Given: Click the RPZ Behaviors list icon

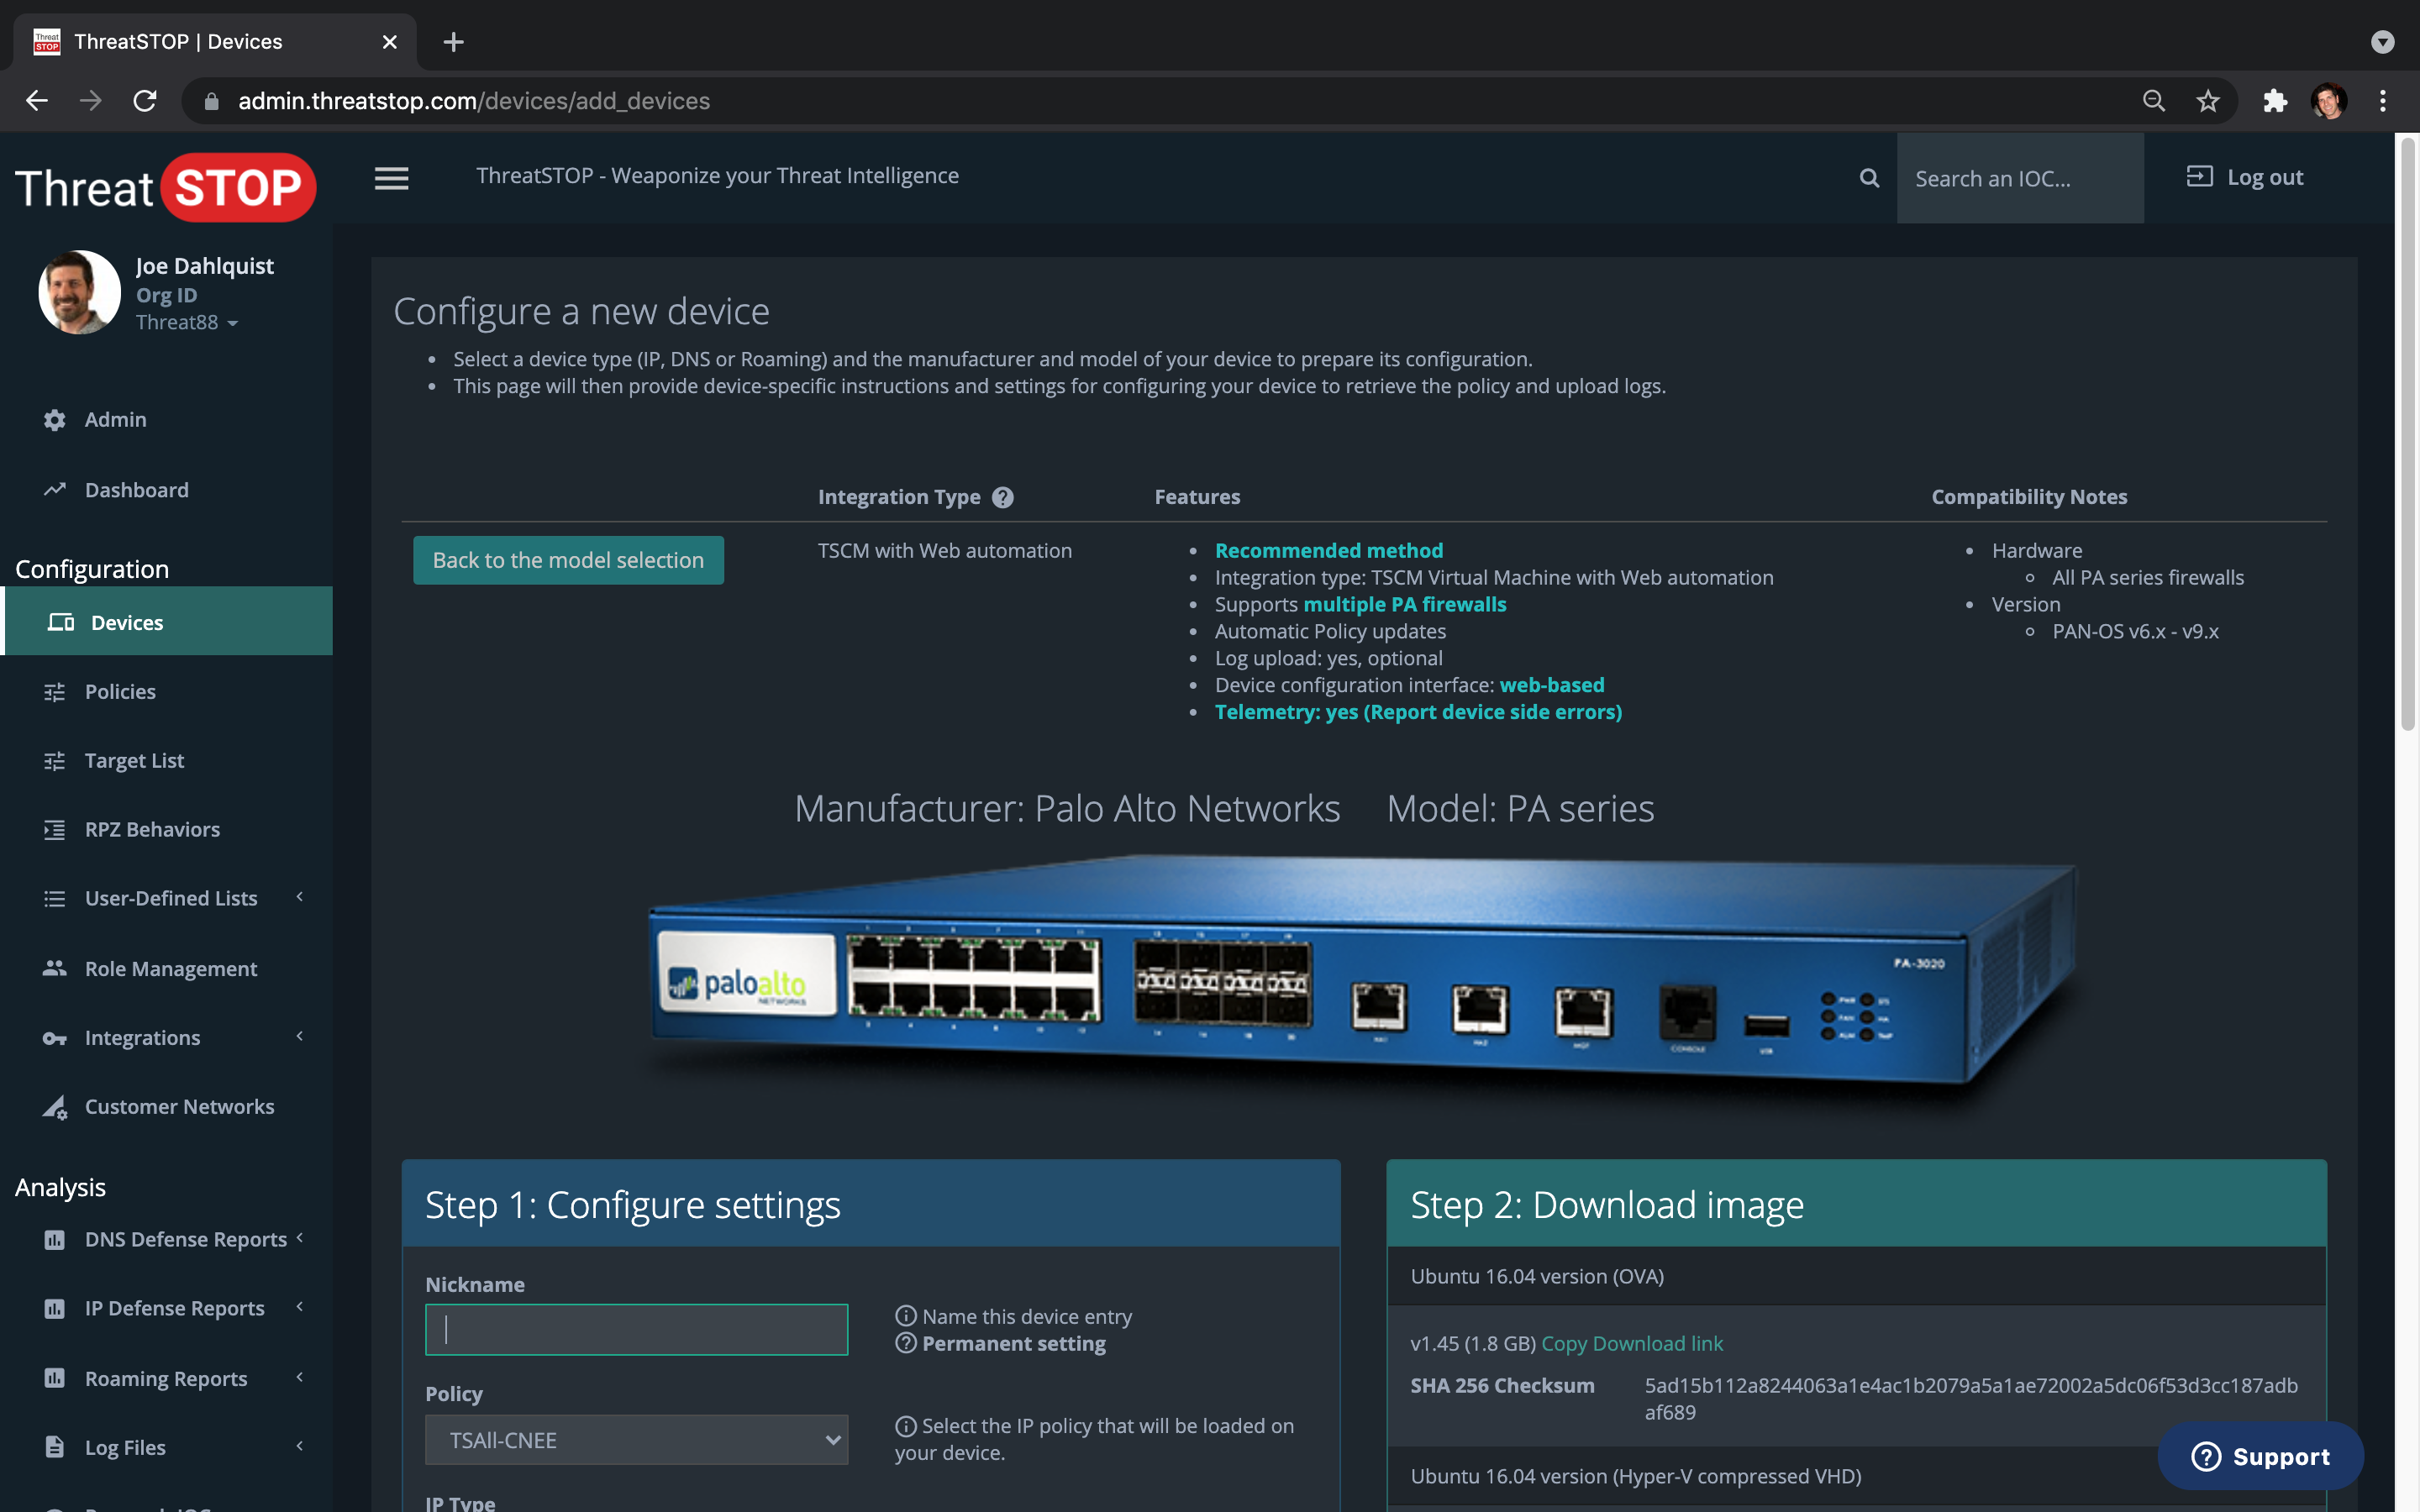Looking at the screenshot, I should click(x=55, y=830).
